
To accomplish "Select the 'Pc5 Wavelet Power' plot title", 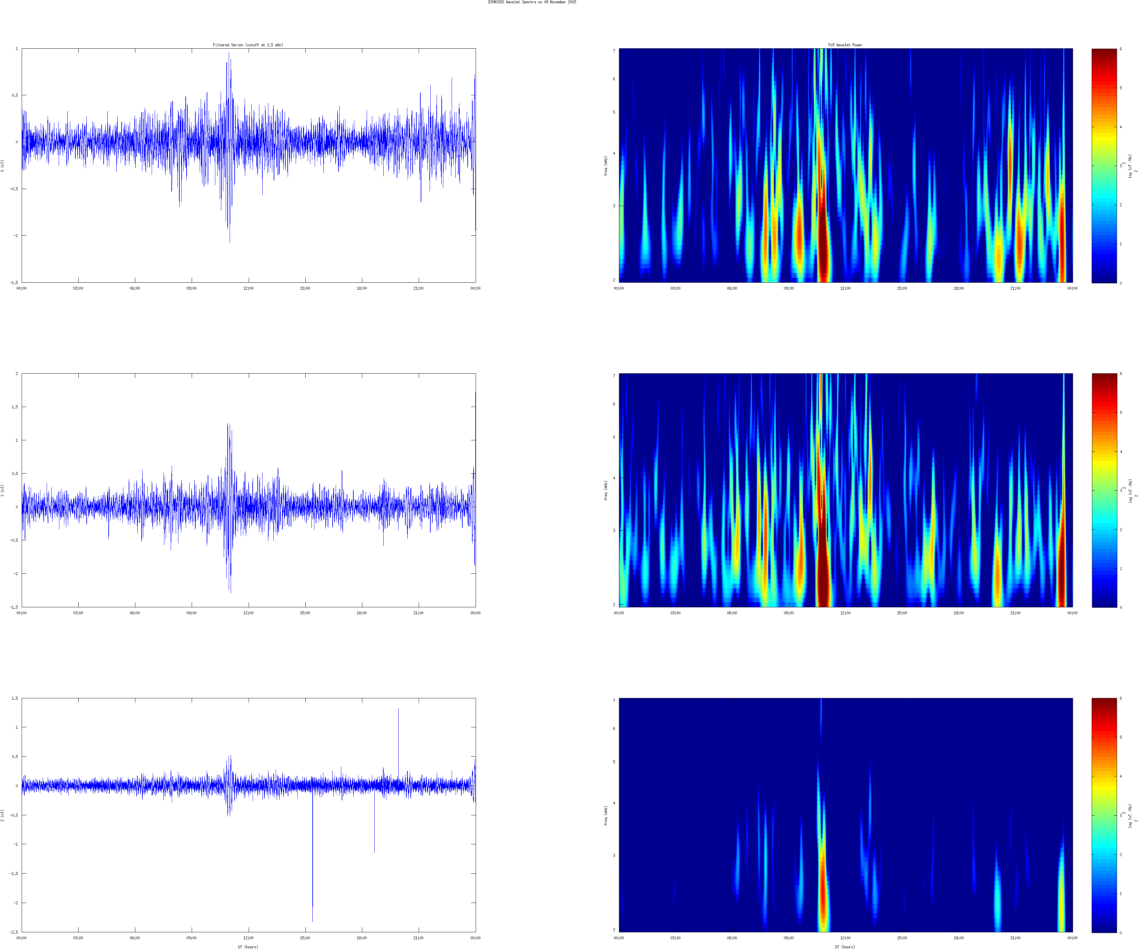I will (x=846, y=45).
